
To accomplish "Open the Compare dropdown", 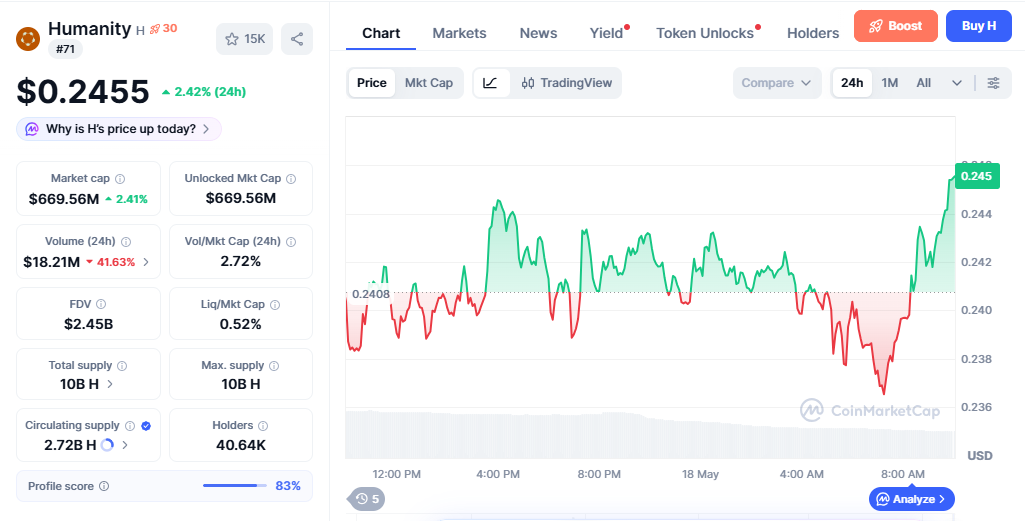I will point(777,83).
